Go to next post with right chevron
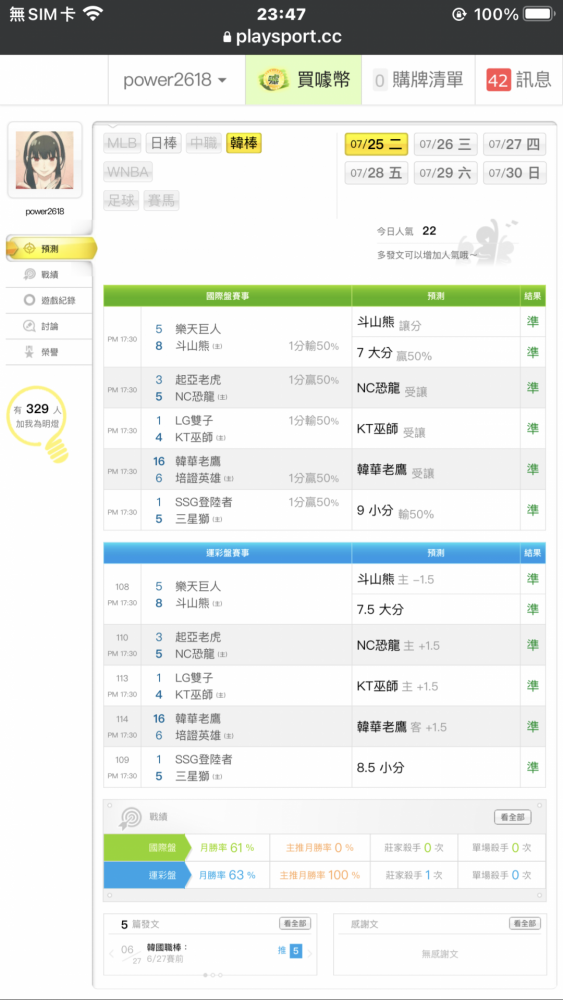Image resolution: width=563 pixels, height=1000 pixels. 310,954
